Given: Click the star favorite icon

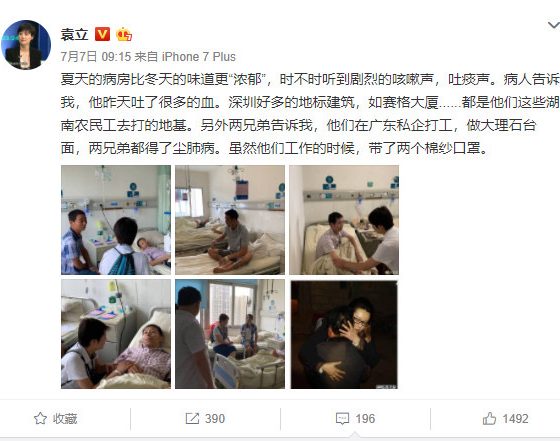Looking at the screenshot, I should pyautogui.click(x=40, y=419).
